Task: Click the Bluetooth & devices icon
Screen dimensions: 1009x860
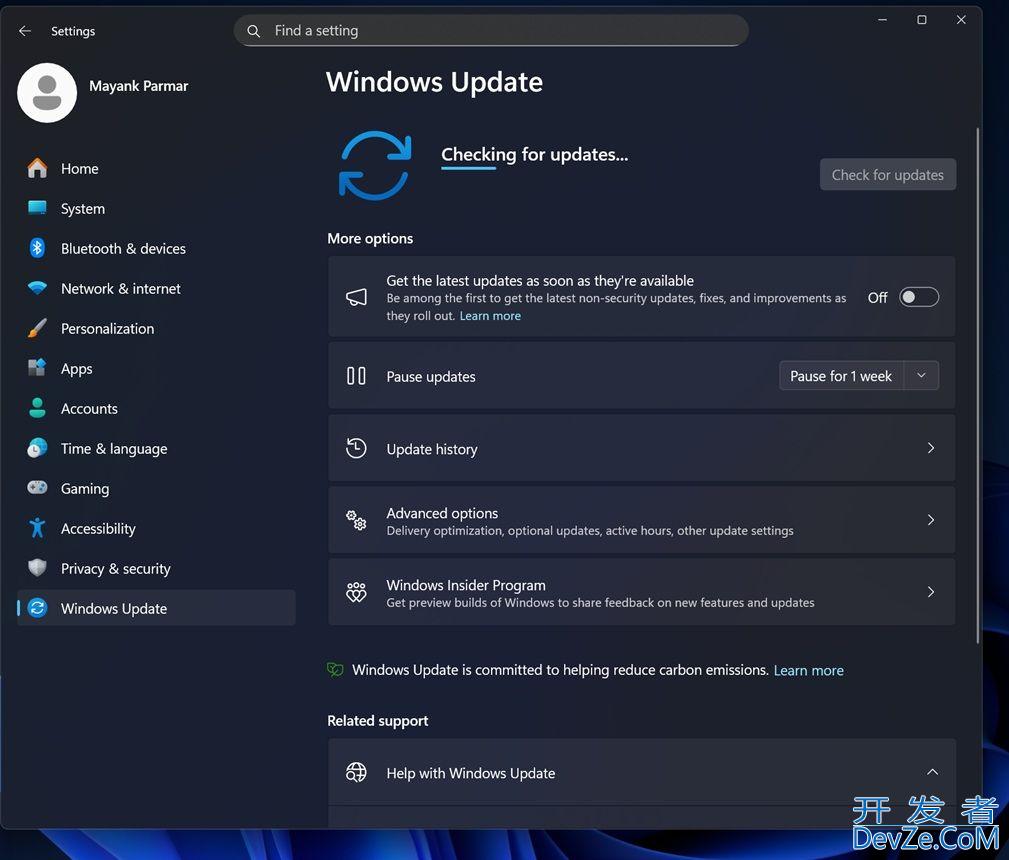Action: click(x=37, y=248)
